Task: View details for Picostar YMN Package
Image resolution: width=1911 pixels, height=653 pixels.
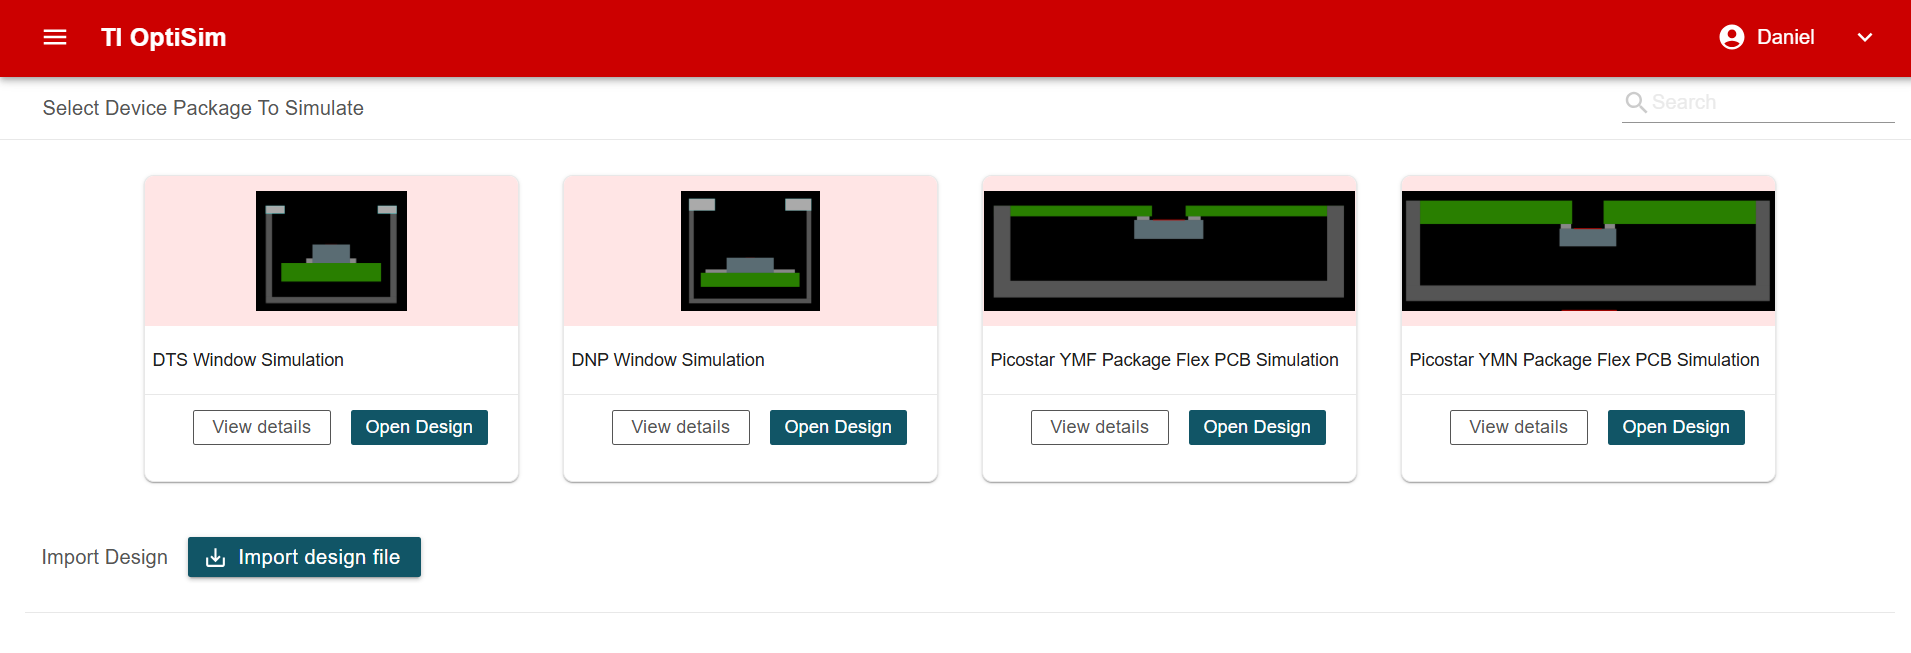Action: [1518, 427]
